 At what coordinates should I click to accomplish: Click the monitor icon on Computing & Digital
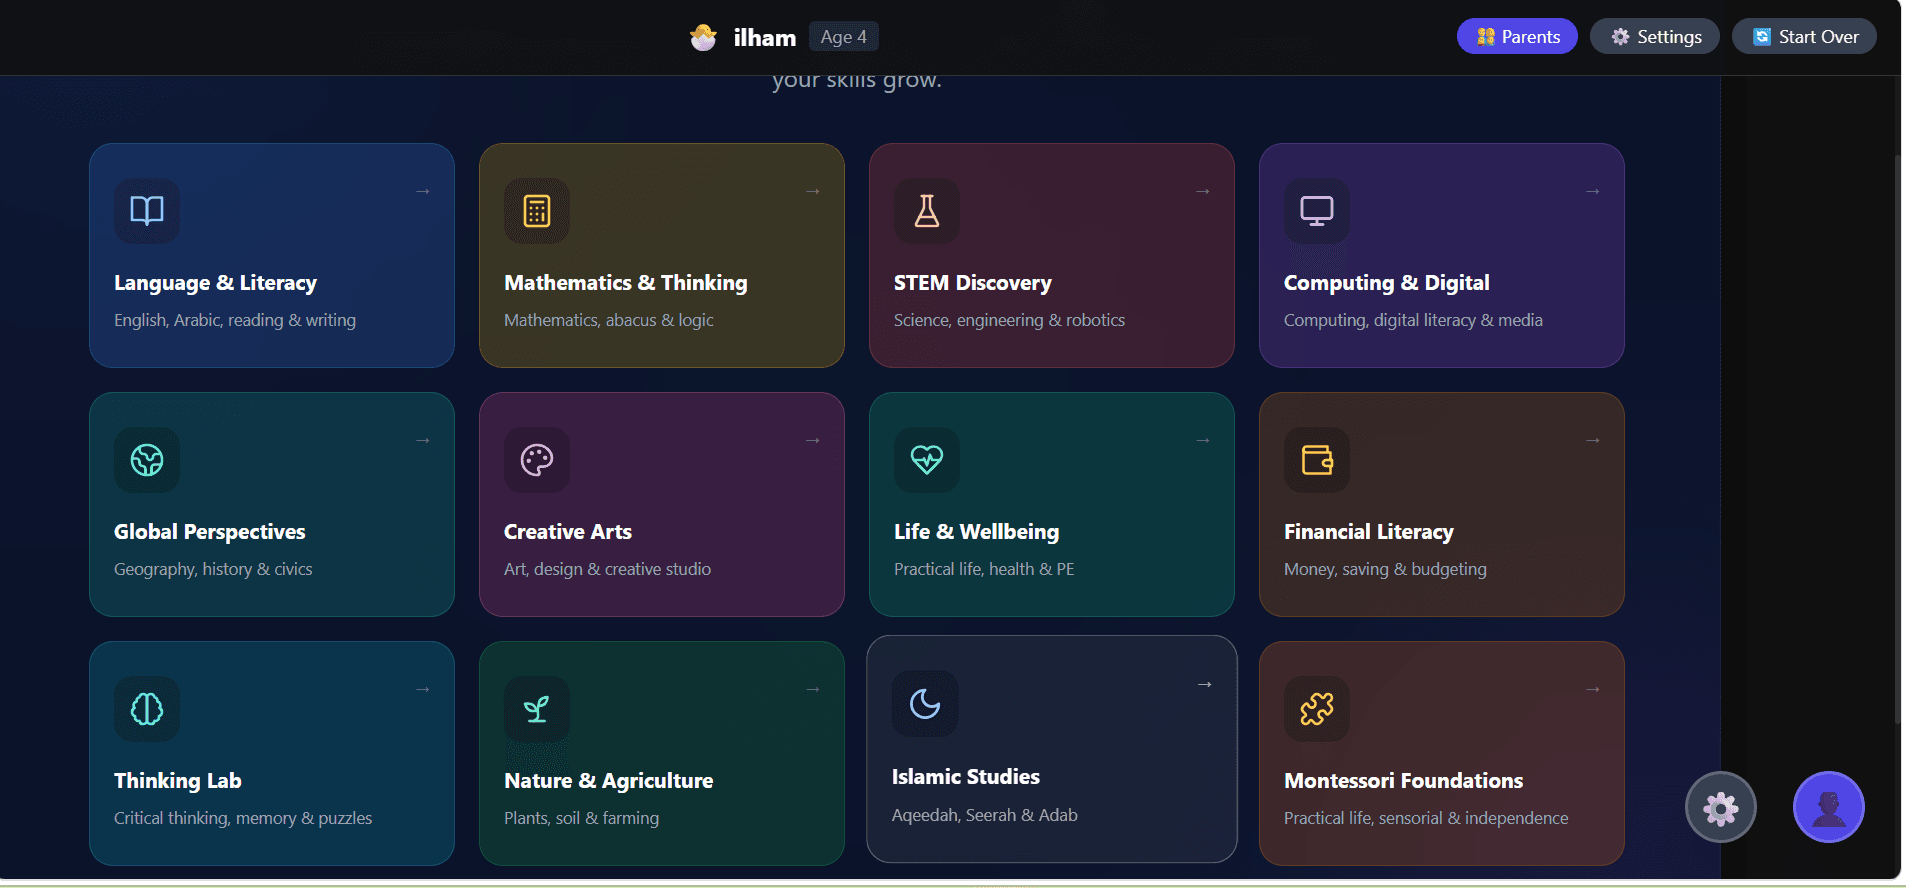(x=1317, y=211)
